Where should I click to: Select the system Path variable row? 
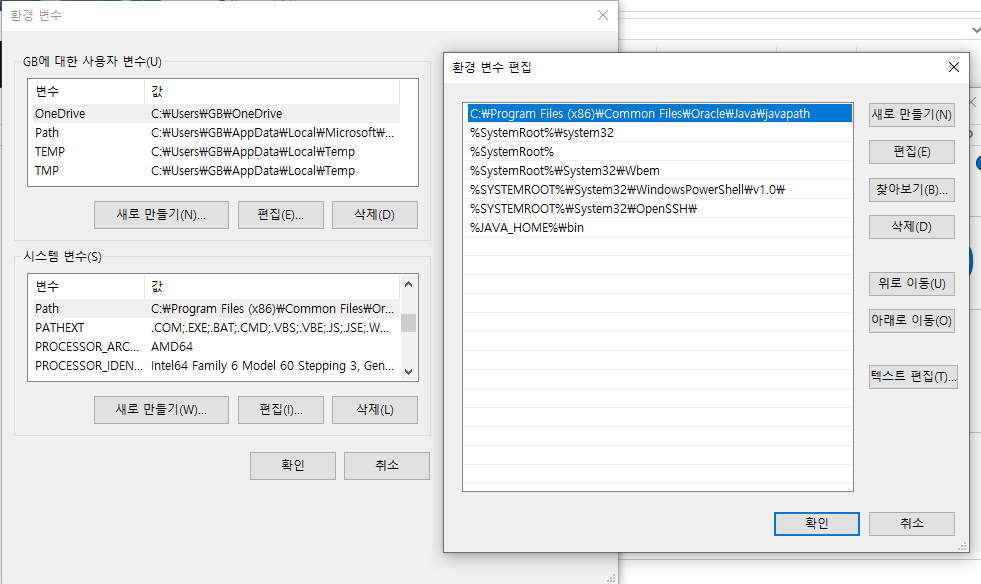216,309
